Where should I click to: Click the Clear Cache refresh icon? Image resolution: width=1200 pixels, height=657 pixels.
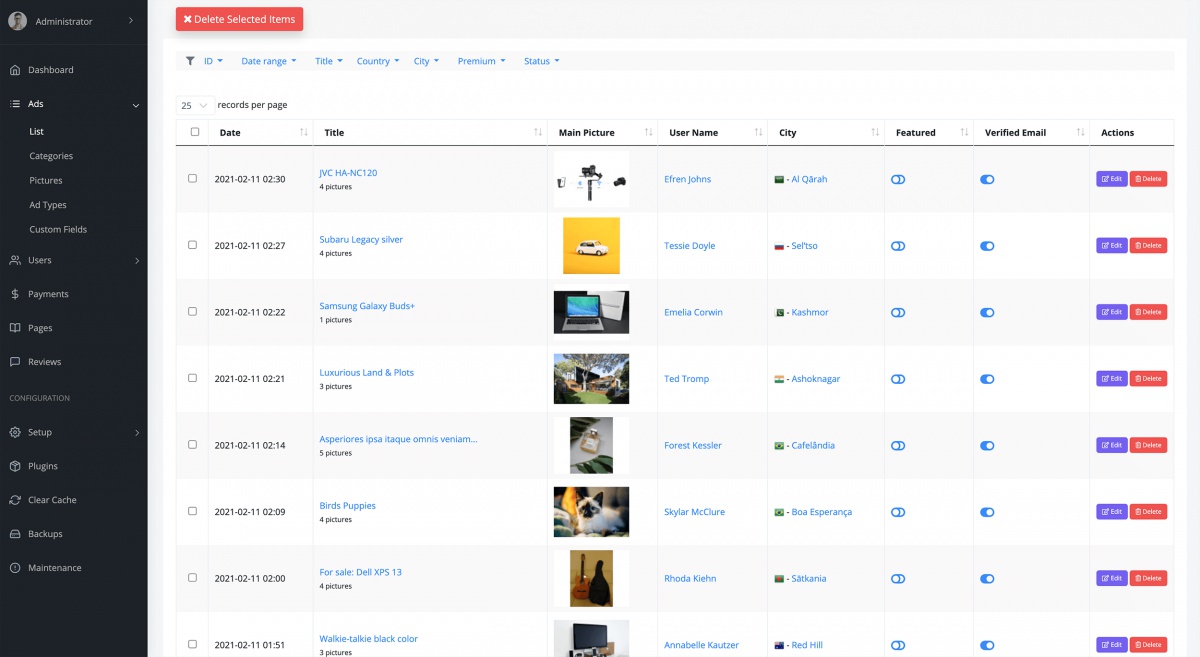[x=15, y=500]
